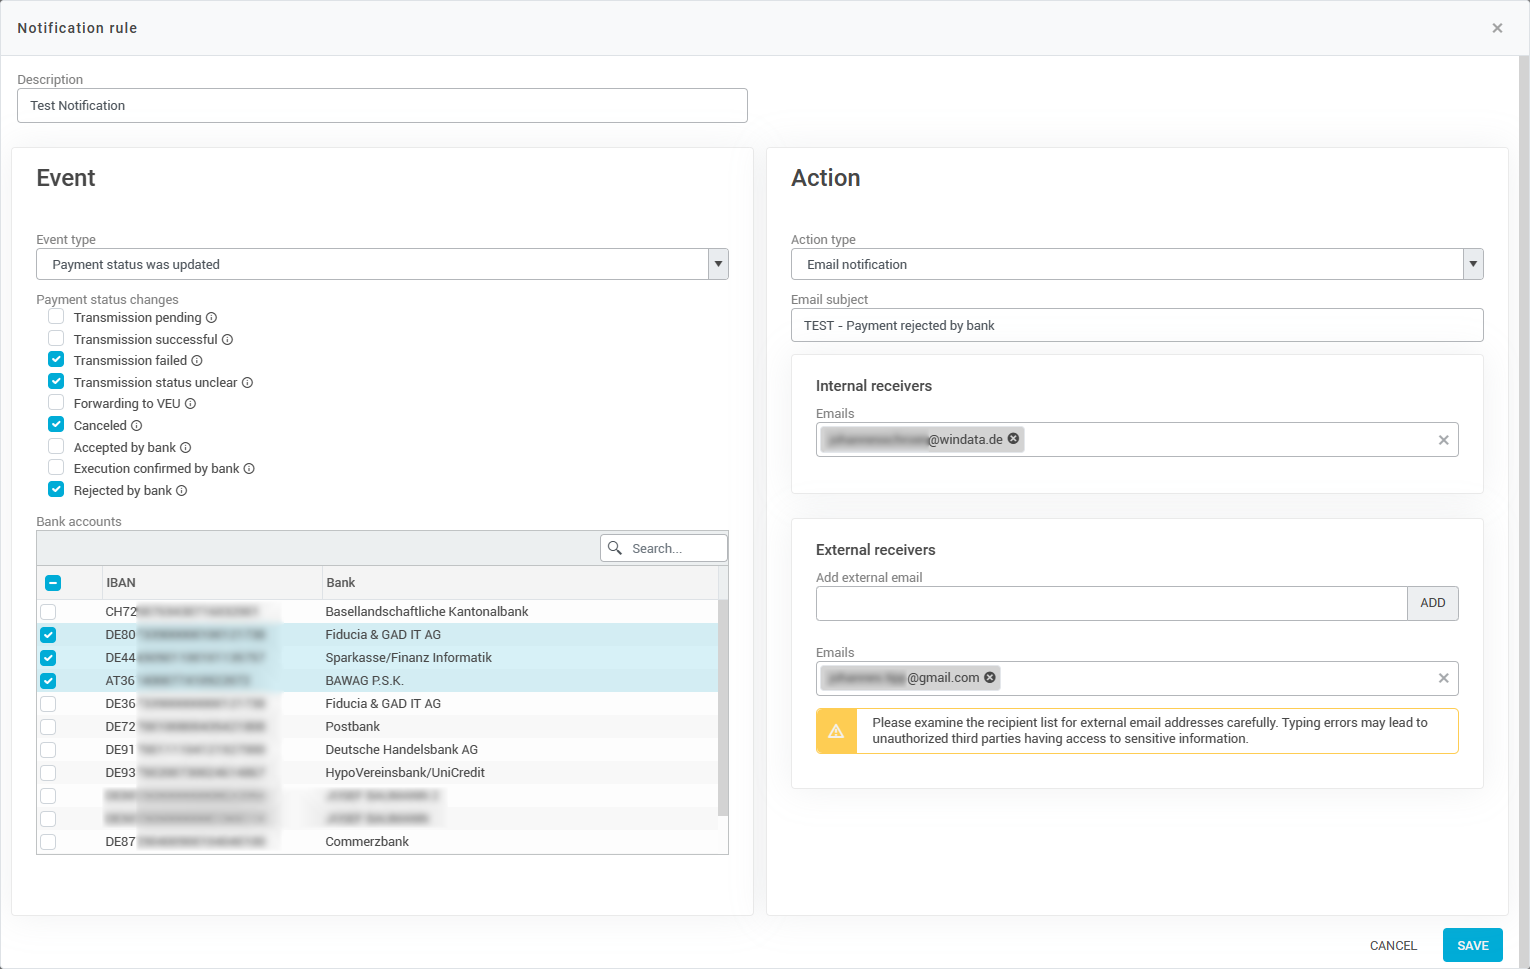The width and height of the screenshot is (1530, 969).
Task: Clear all external receiver emails
Action: coord(1443,678)
